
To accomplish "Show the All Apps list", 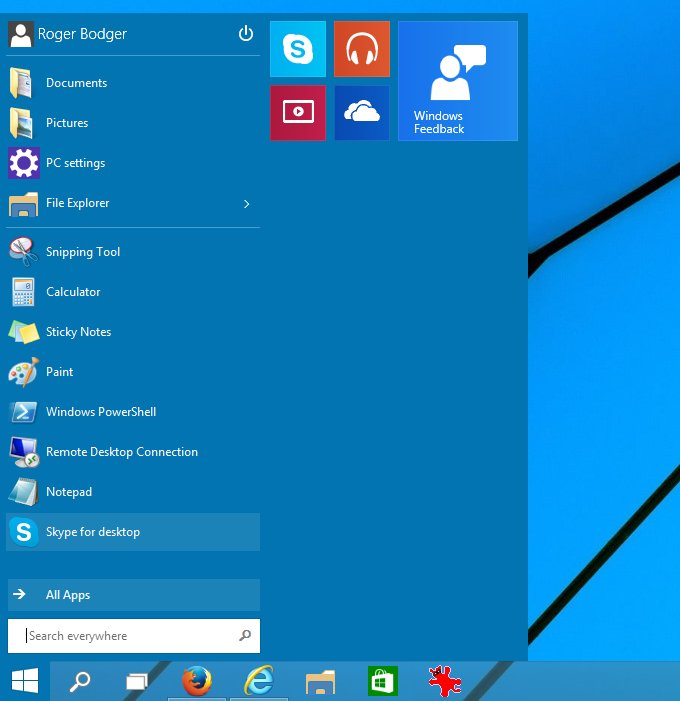I will point(134,595).
